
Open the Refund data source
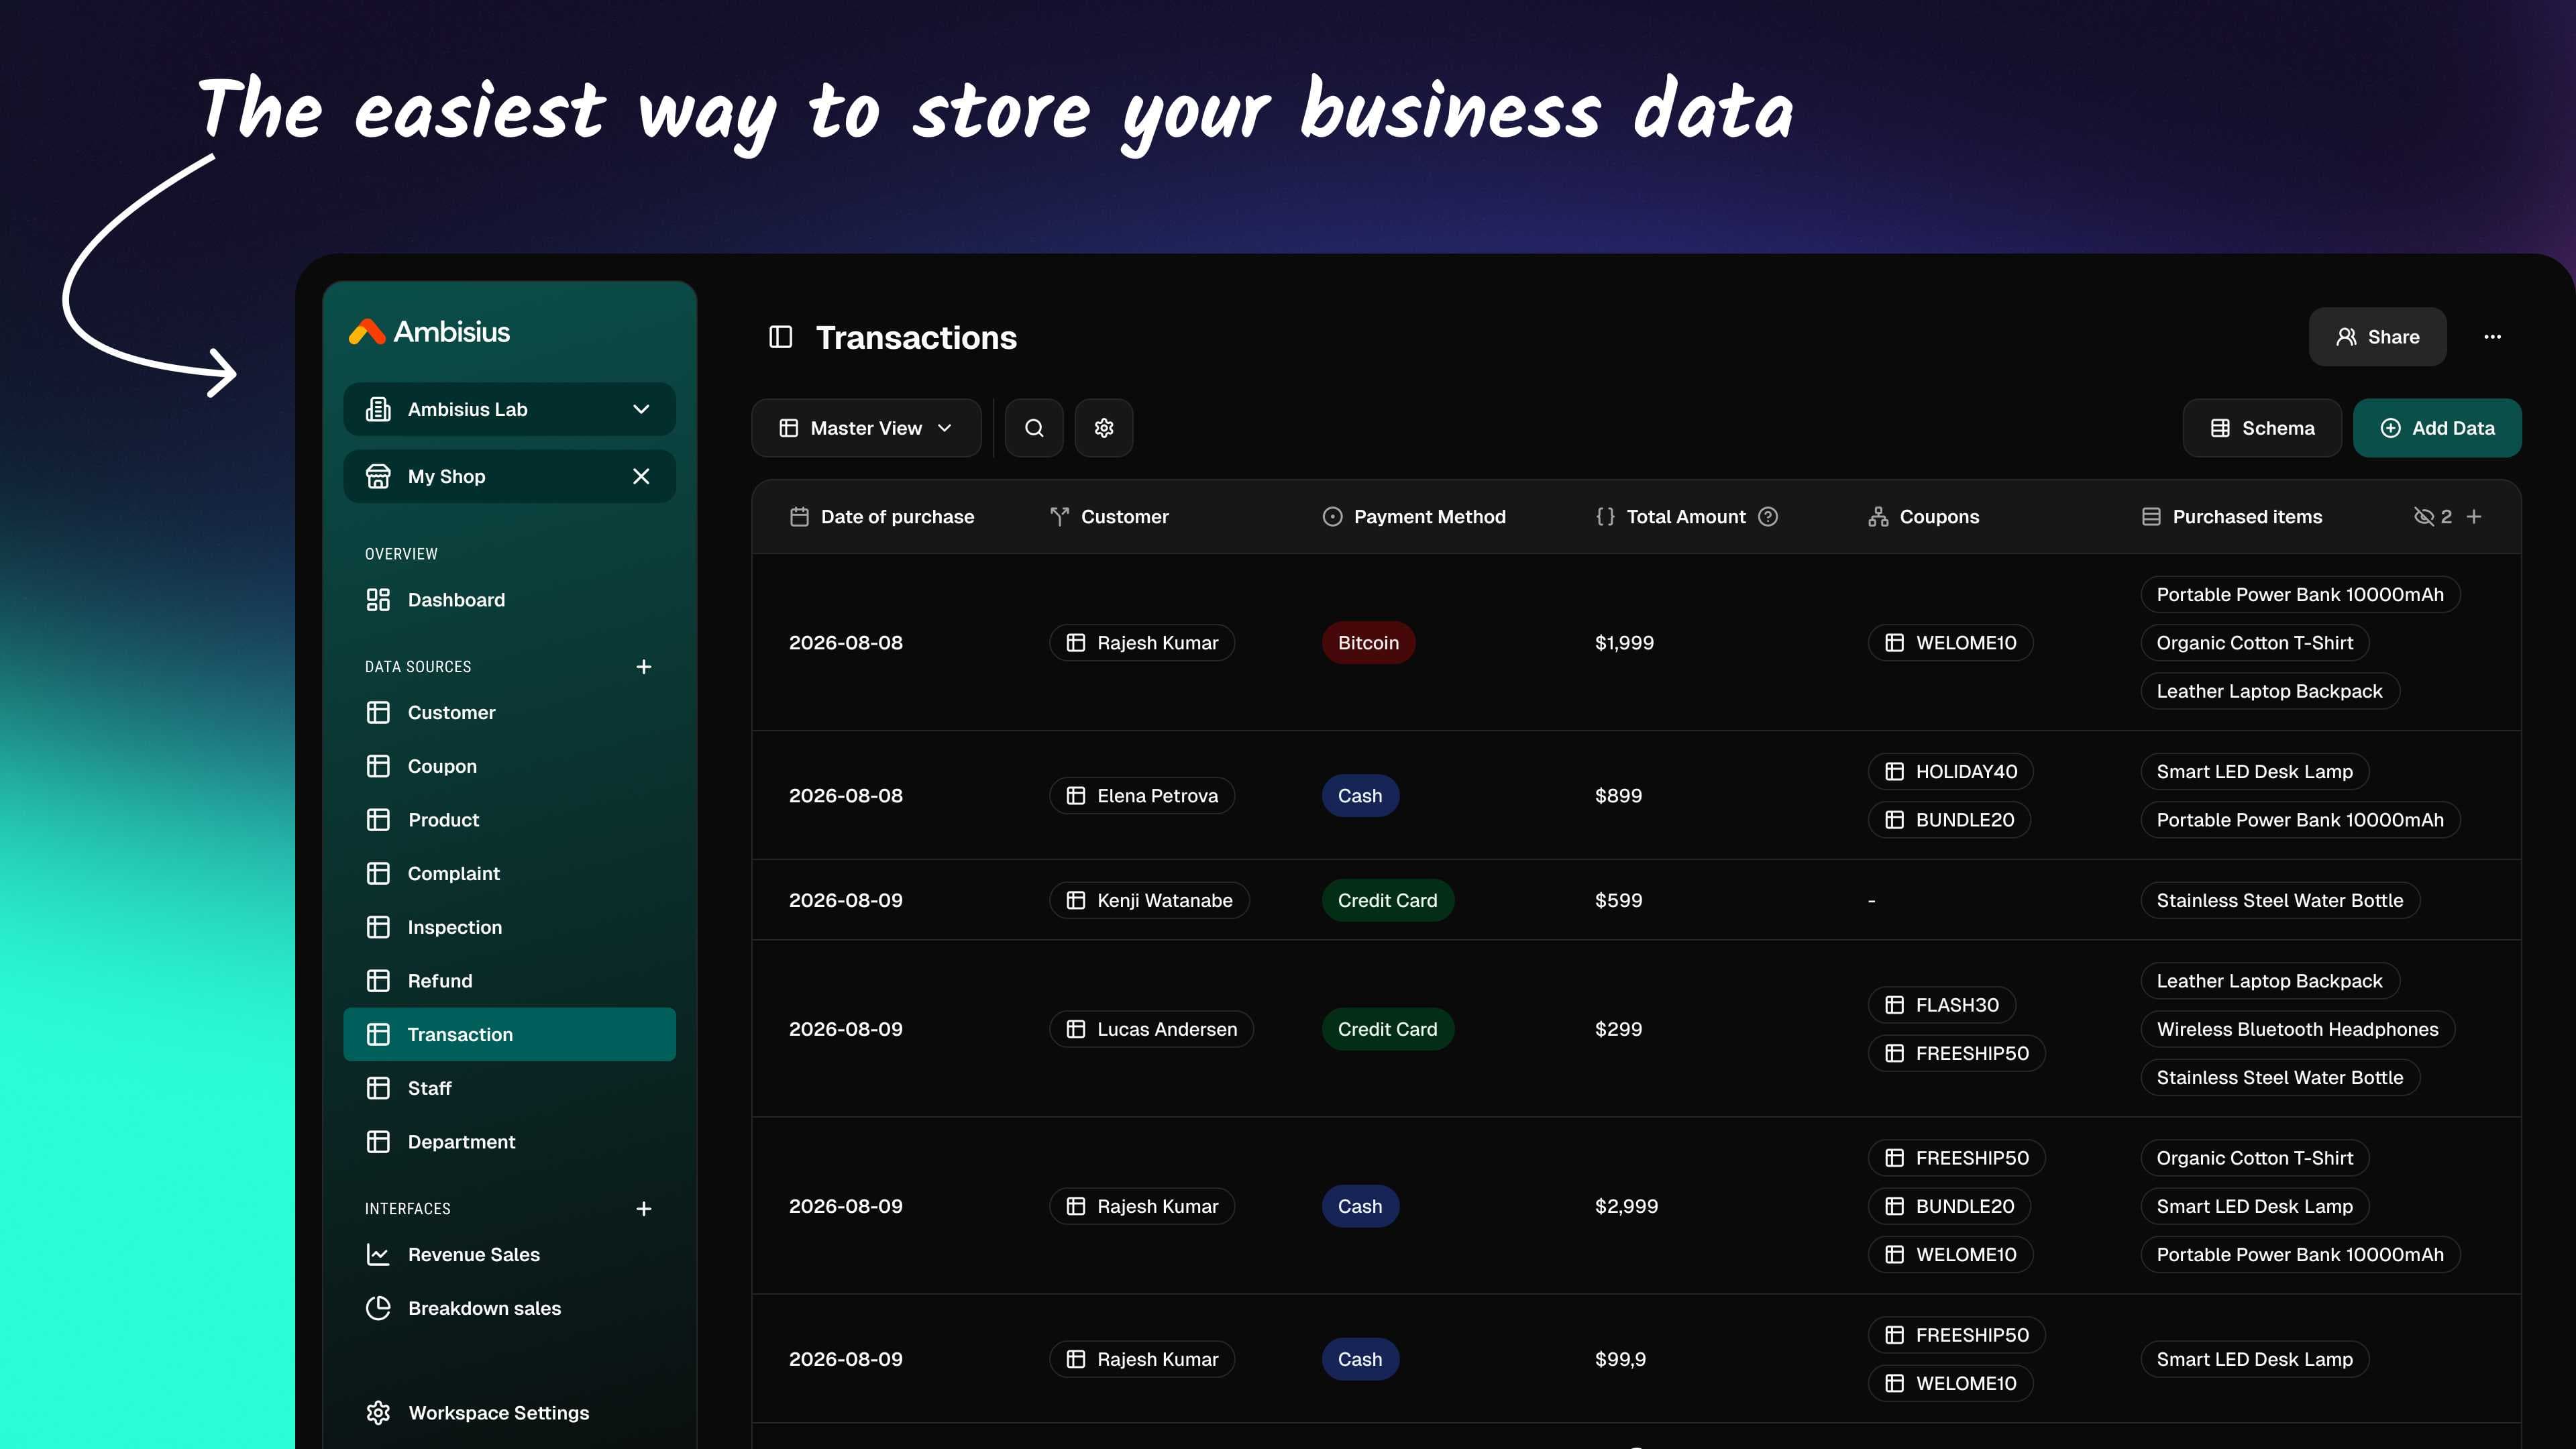click(x=510, y=981)
